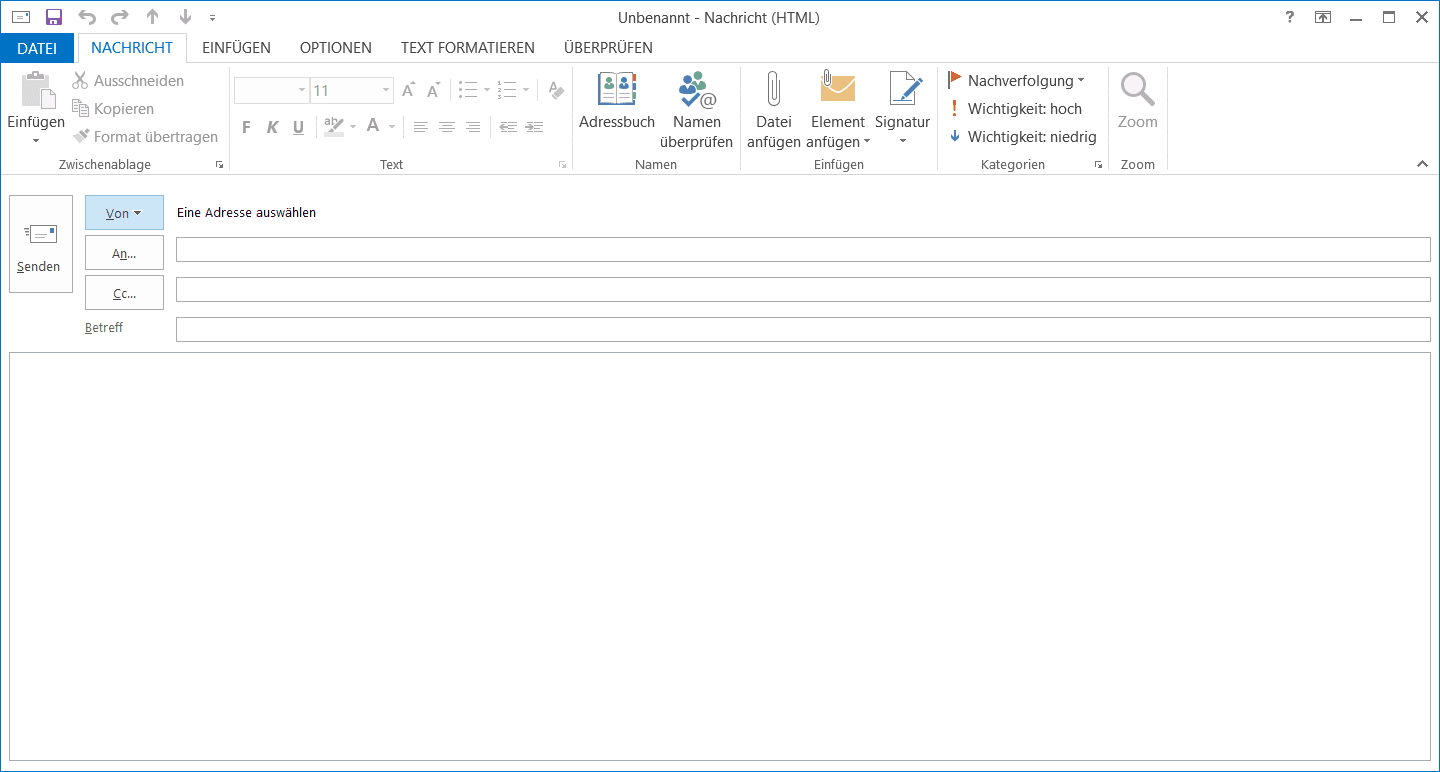Expand Einfügen paste options arrow
The height and width of the screenshot is (772, 1440).
click(x=36, y=141)
